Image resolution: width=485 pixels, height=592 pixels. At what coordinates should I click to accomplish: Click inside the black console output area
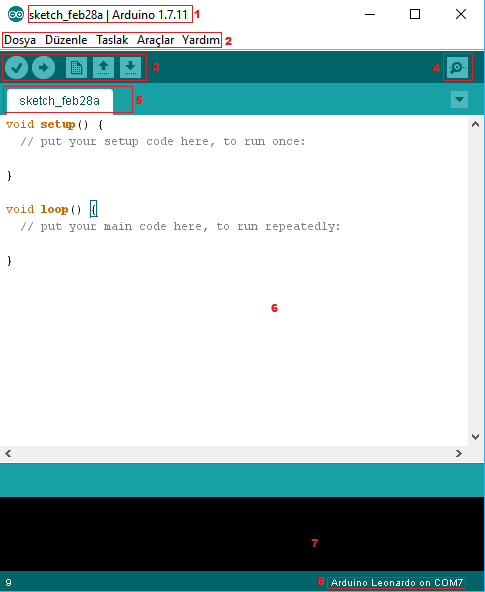[x=242, y=534]
